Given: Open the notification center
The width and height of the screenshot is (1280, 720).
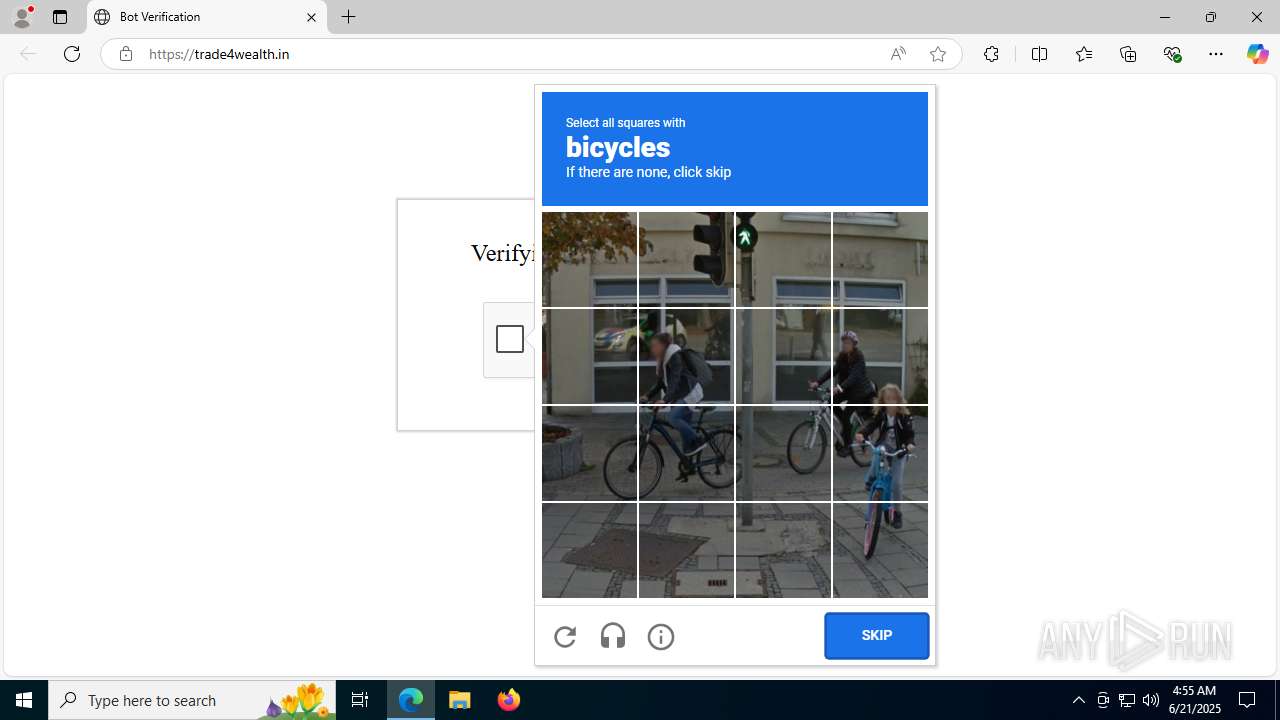Looking at the screenshot, I should pos(1248,700).
